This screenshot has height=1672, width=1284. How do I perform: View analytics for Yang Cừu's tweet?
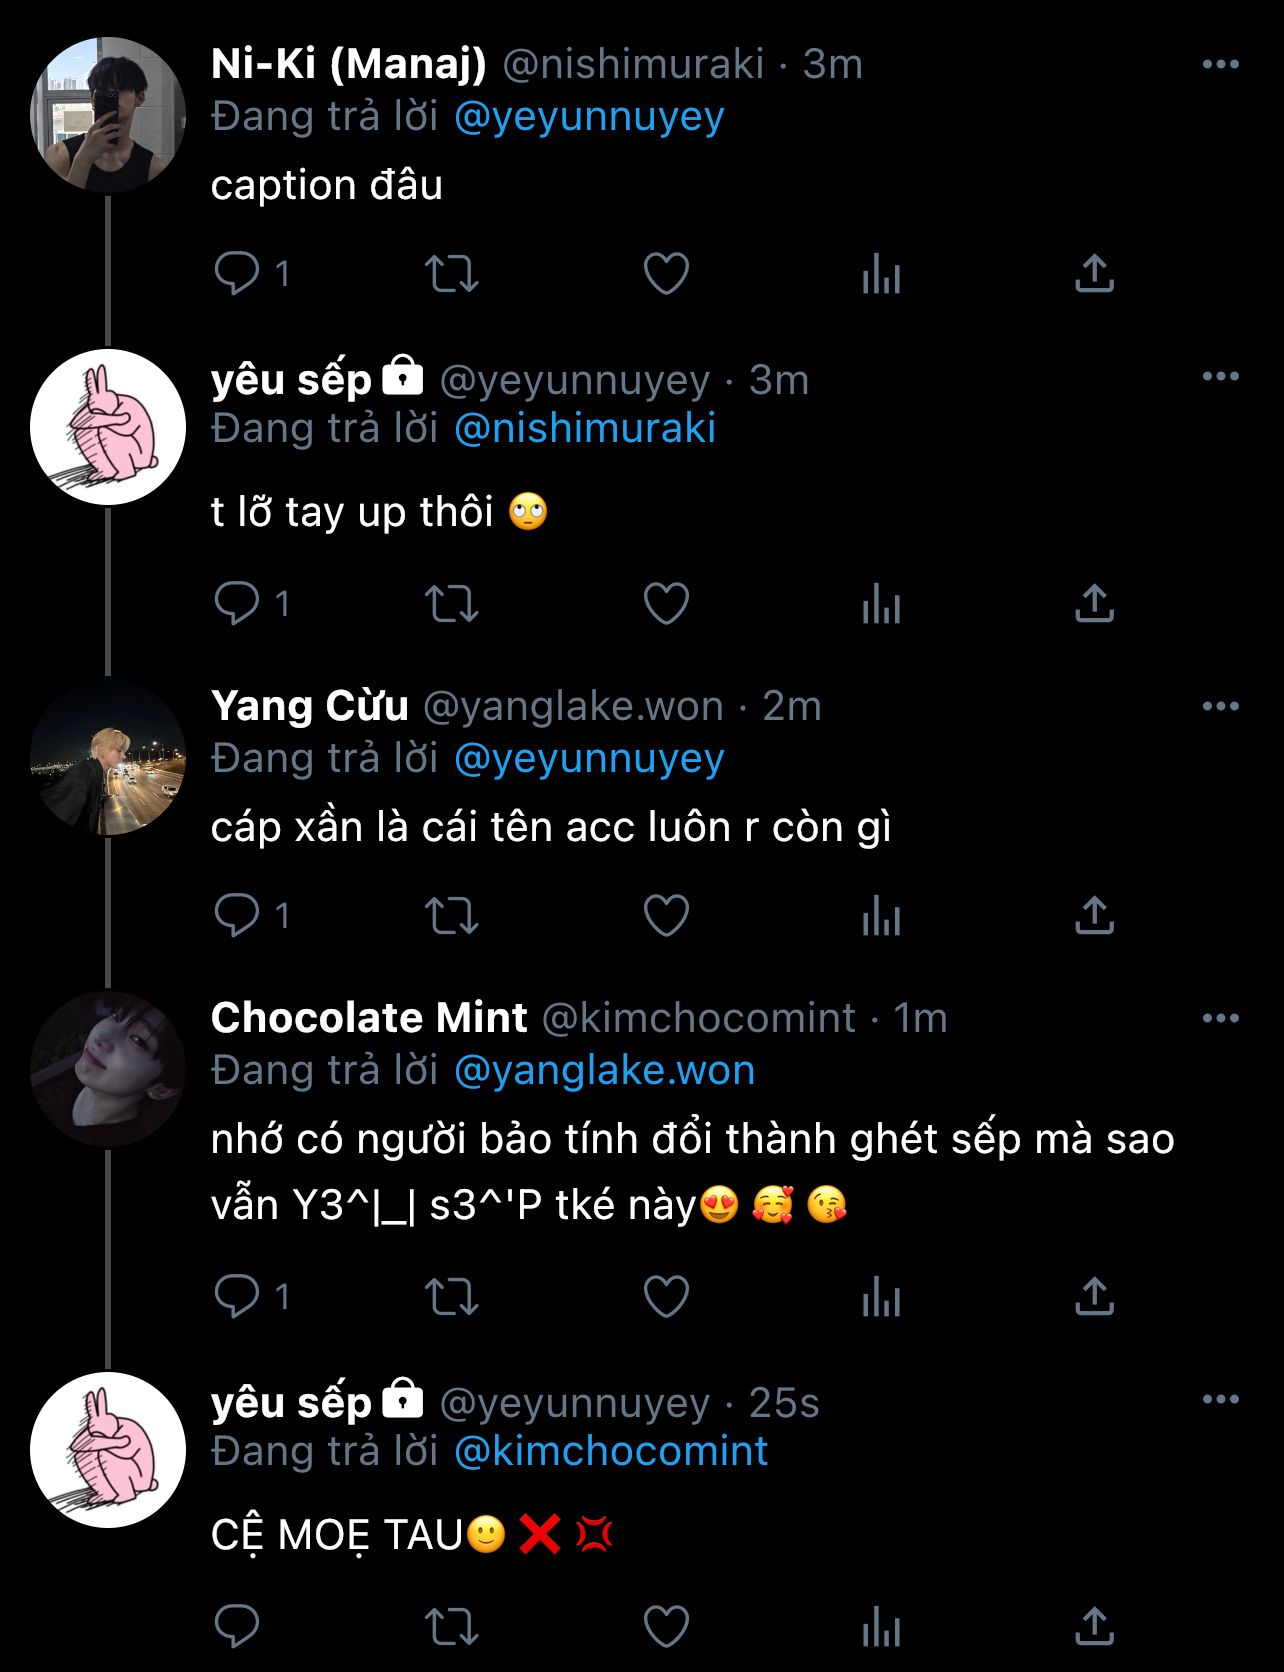[881, 915]
